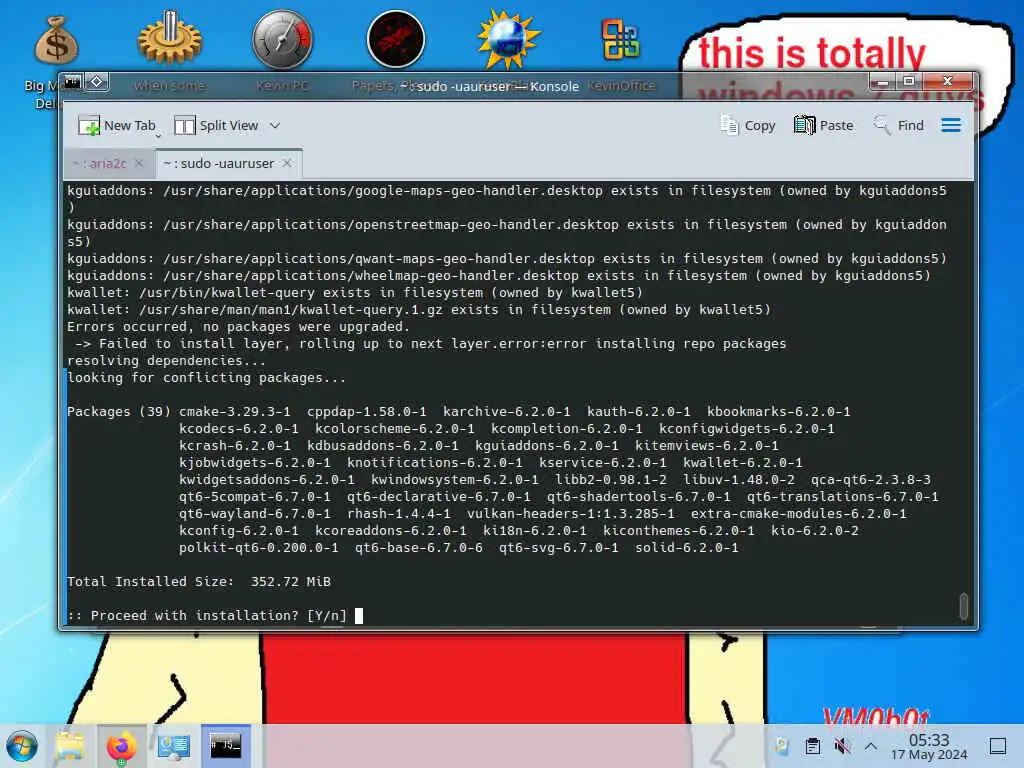The width and height of the screenshot is (1024, 768).
Task: Close the aria2c tab
Action: (x=139, y=163)
